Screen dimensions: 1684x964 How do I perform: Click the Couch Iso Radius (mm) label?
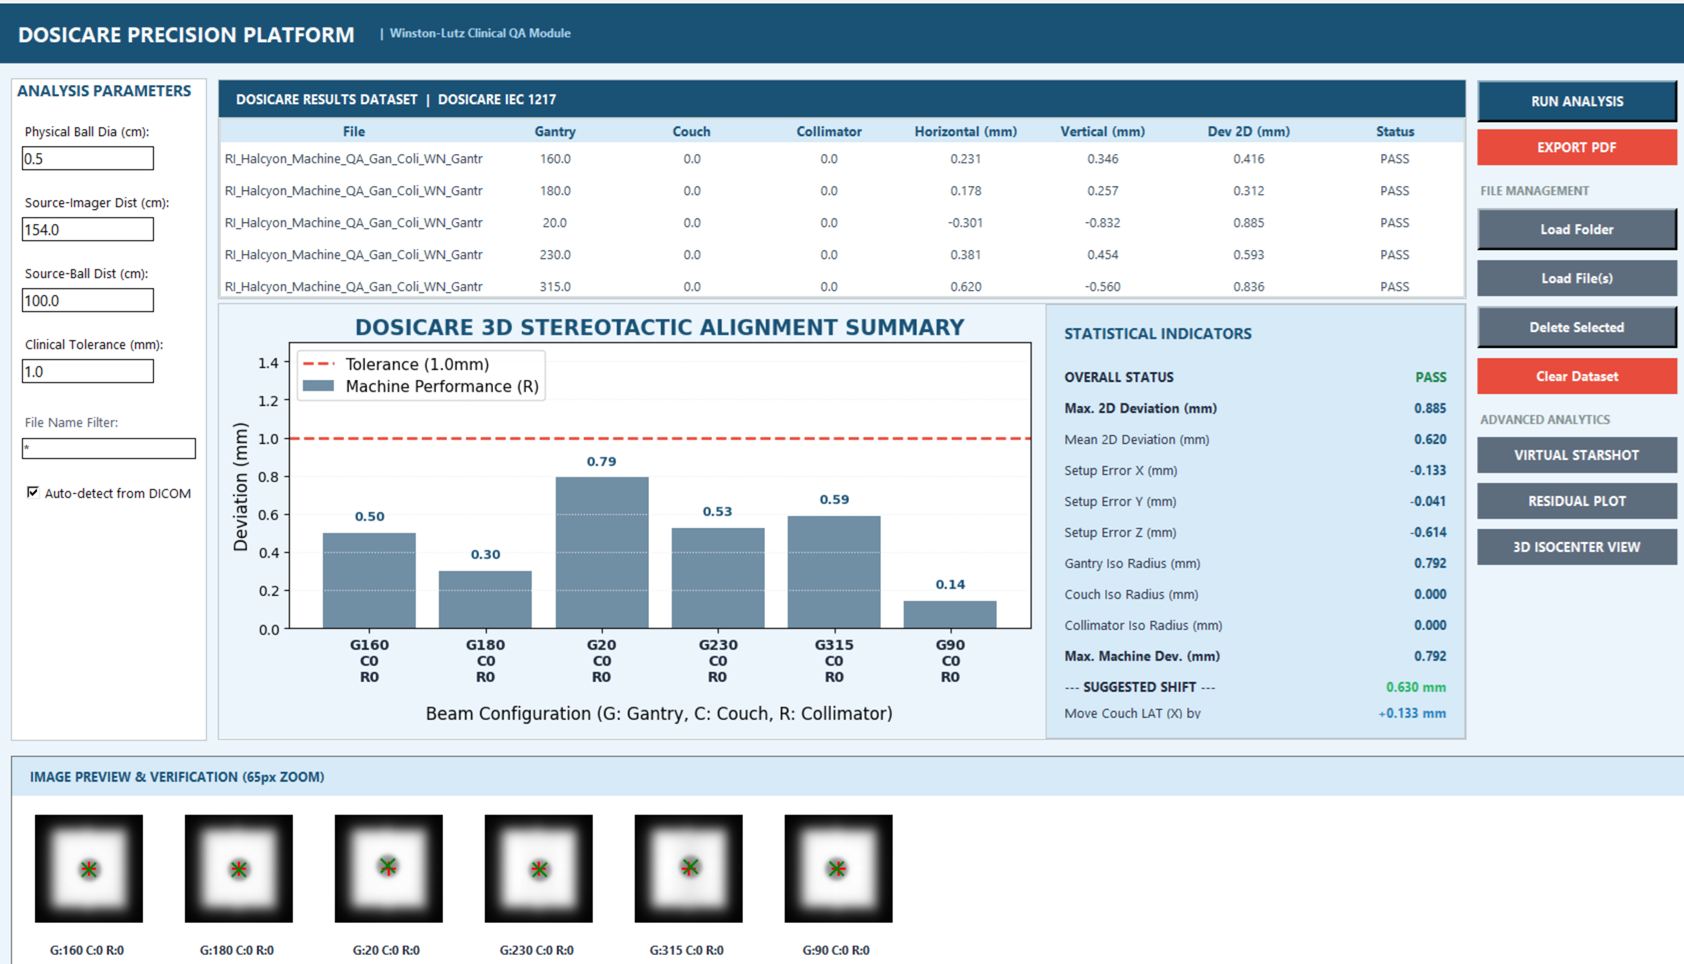tap(1131, 594)
